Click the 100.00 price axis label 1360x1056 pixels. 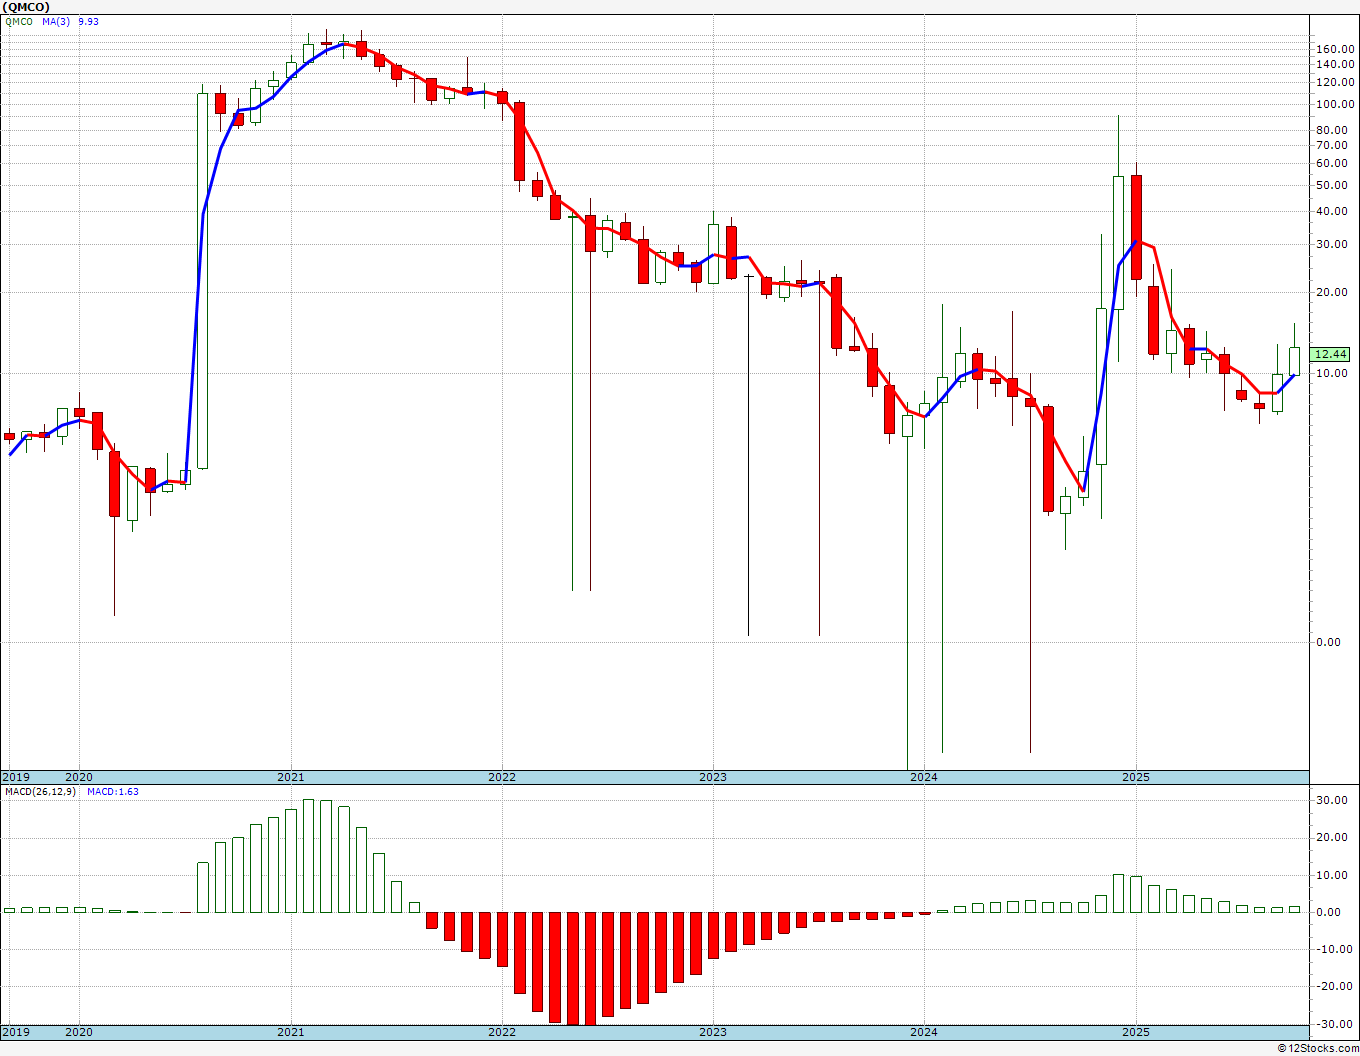coord(1335,104)
